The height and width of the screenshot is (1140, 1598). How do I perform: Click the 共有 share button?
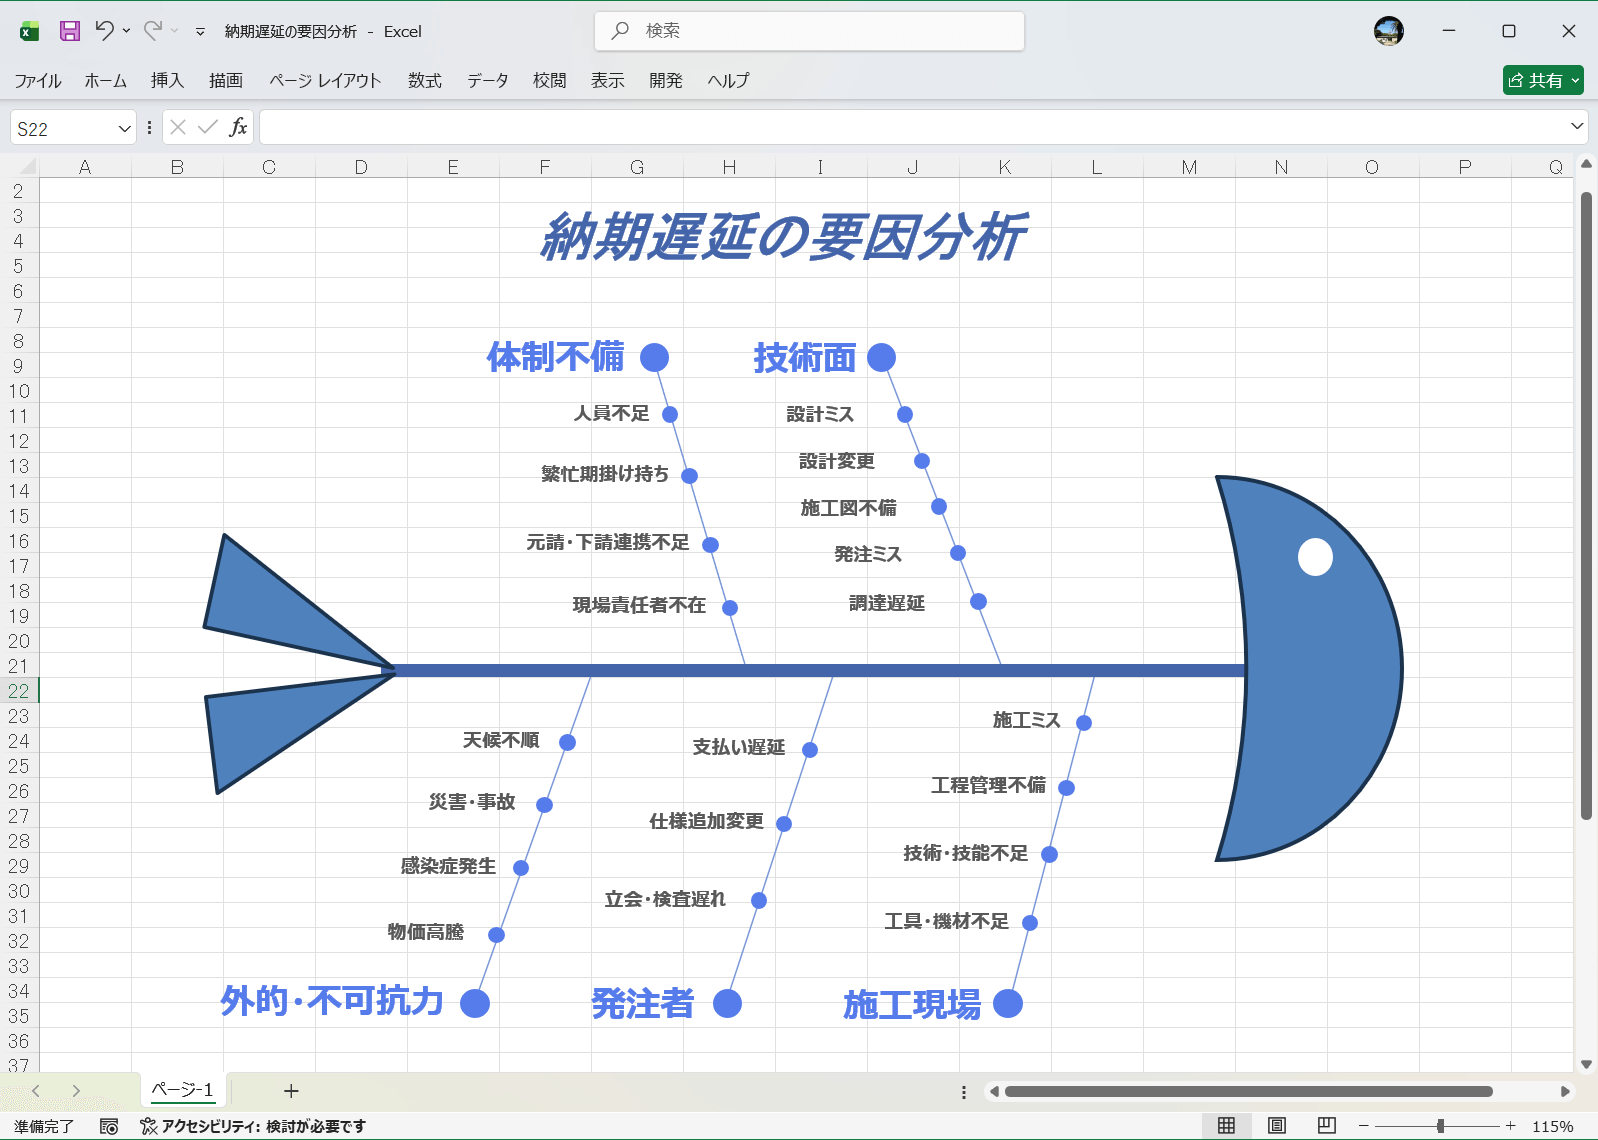tap(1543, 80)
